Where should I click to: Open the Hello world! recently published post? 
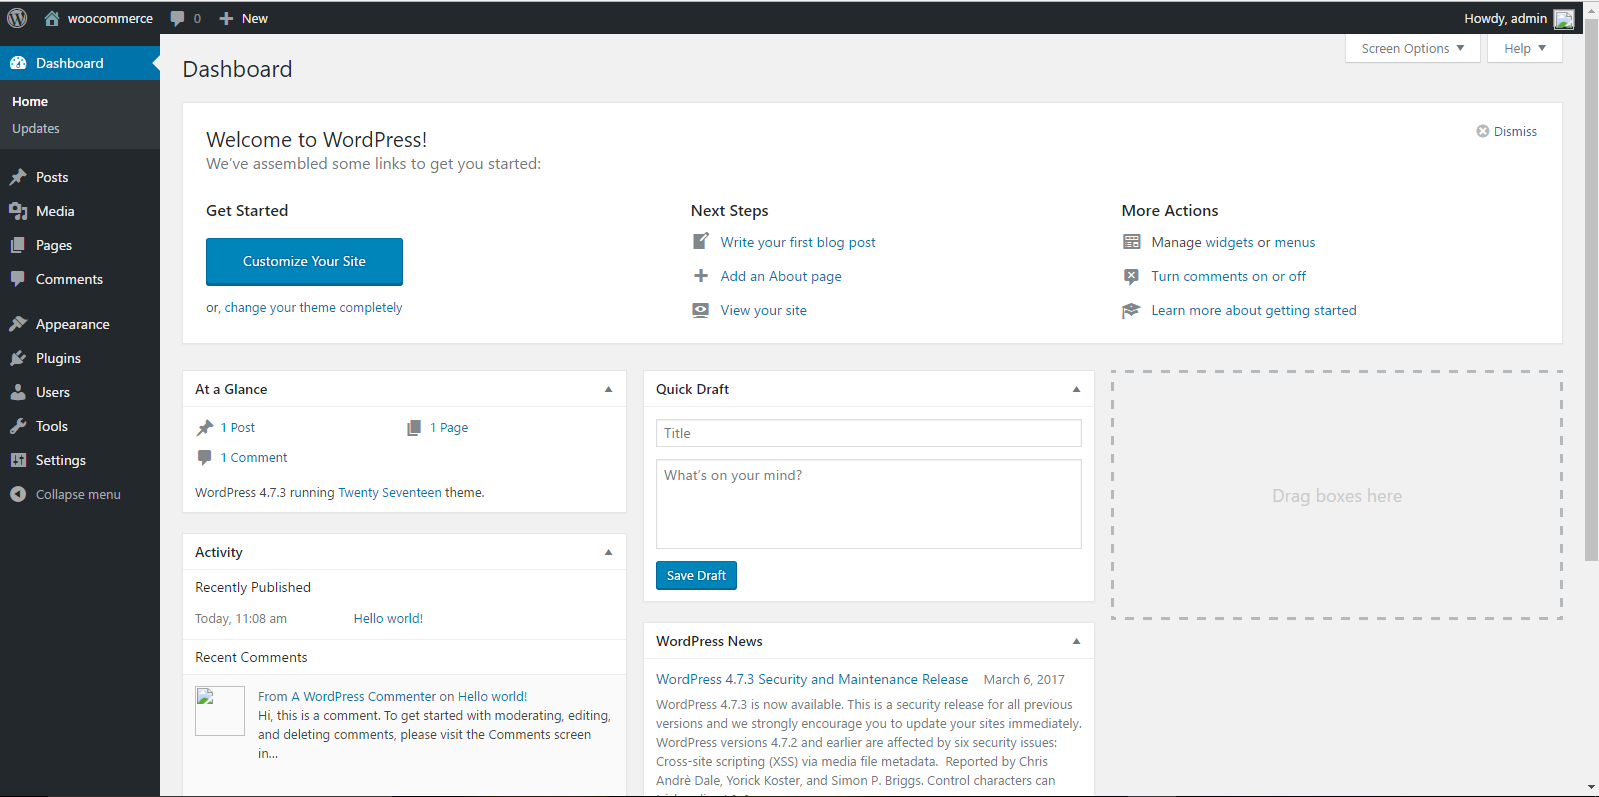[388, 618]
